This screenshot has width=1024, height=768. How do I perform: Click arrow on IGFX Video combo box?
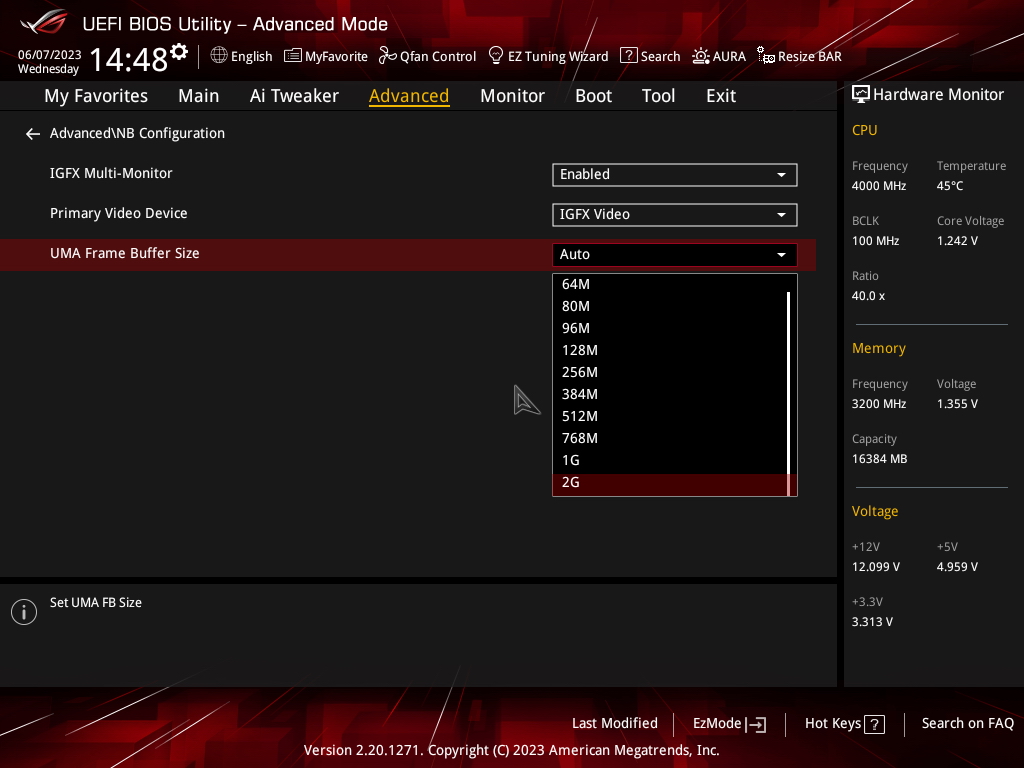click(781, 215)
